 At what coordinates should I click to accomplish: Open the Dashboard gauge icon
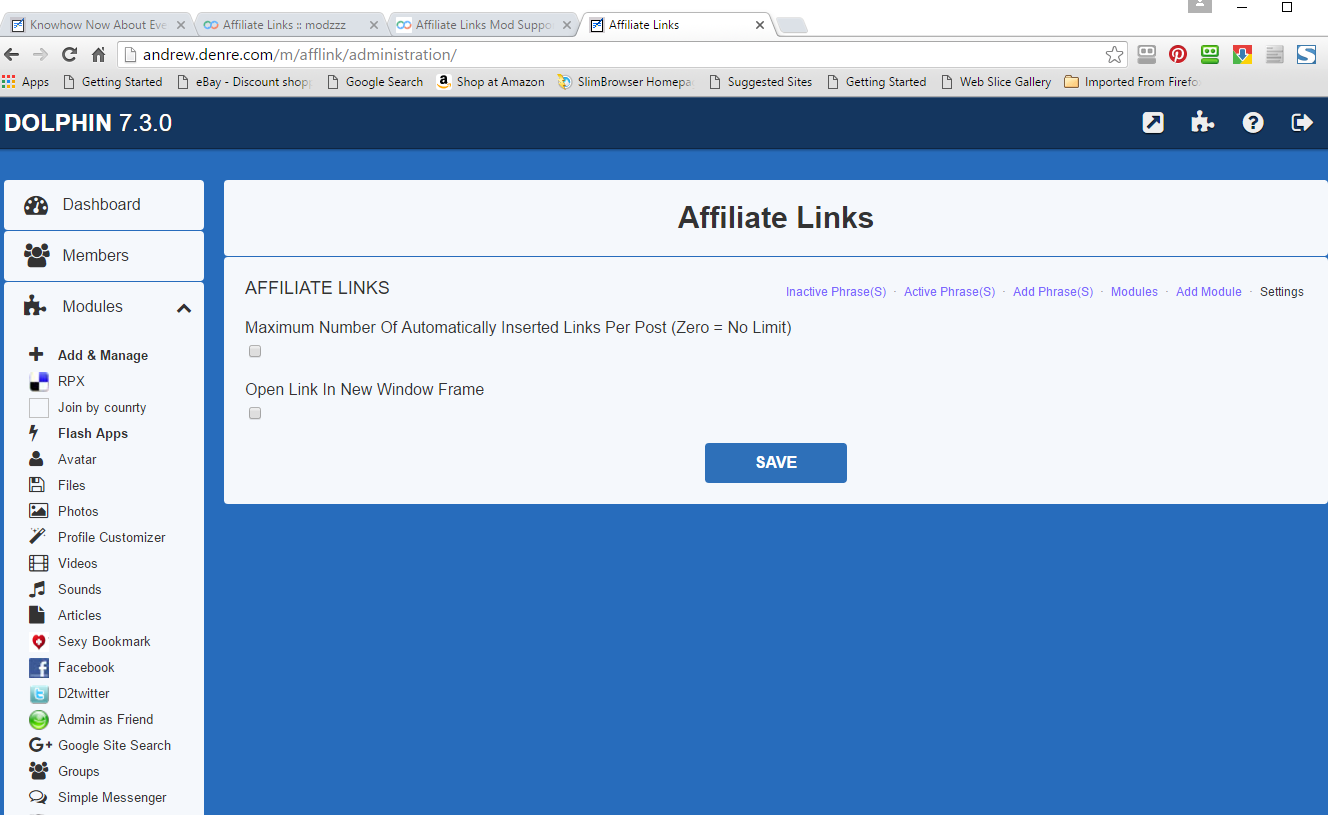(x=36, y=206)
